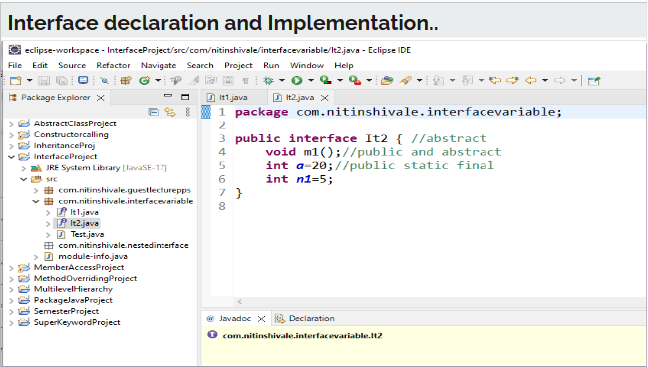Screen dimensions: 648x367
Task: Toggle Show Whitespace Characters pilcrow icon
Action: (x=245, y=81)
